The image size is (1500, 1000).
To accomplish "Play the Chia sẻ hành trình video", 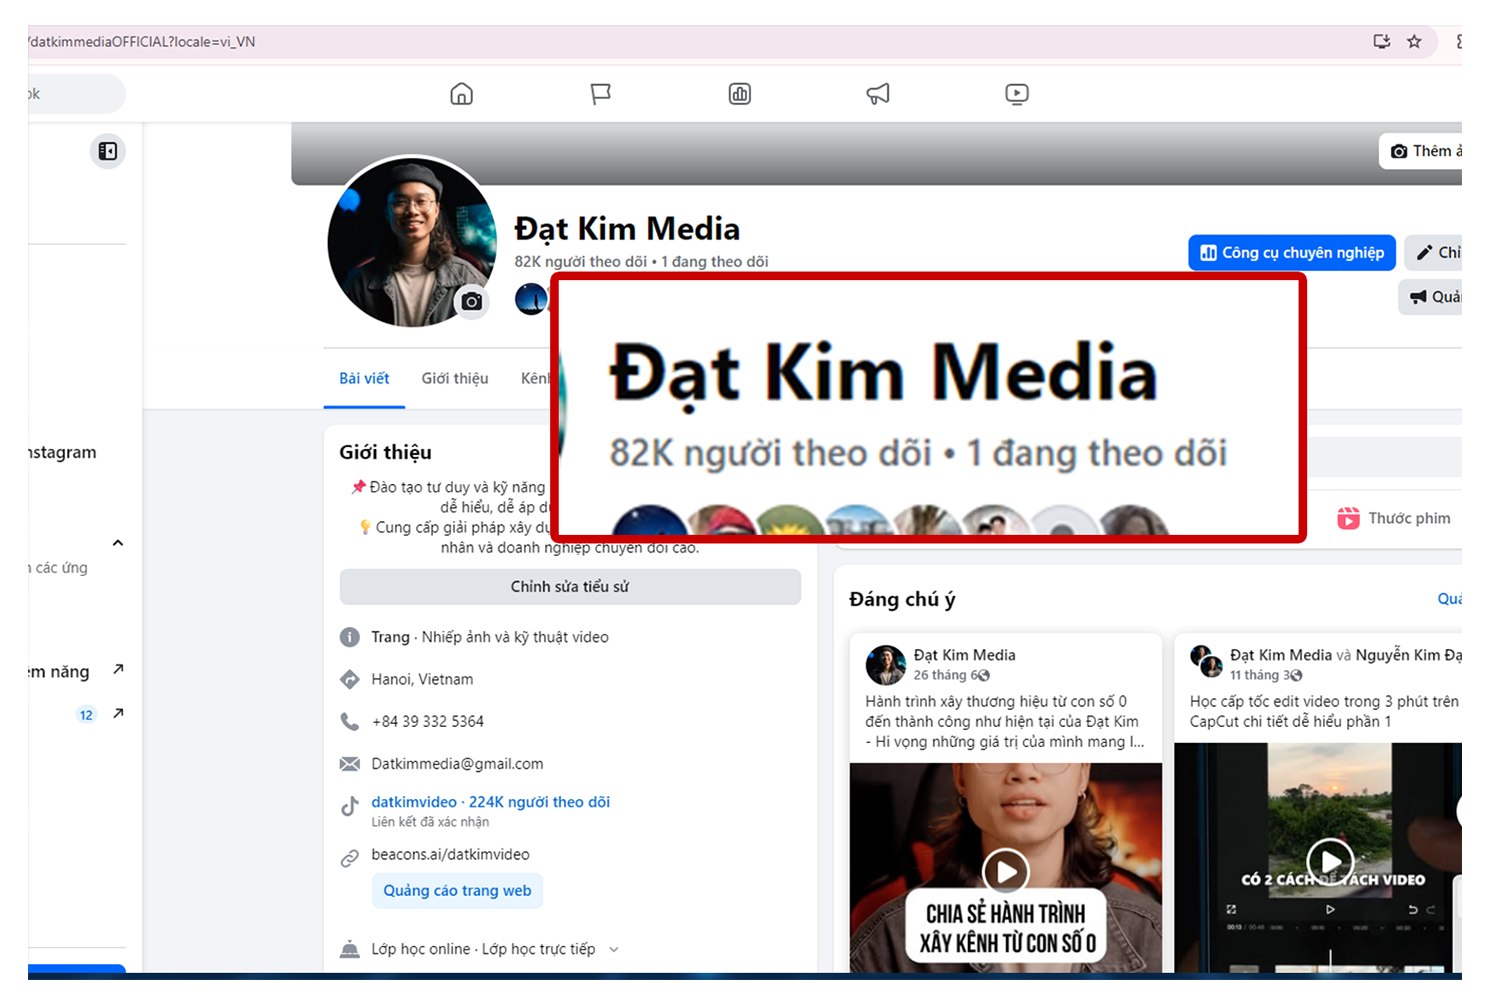I will tap(1005, 871).
